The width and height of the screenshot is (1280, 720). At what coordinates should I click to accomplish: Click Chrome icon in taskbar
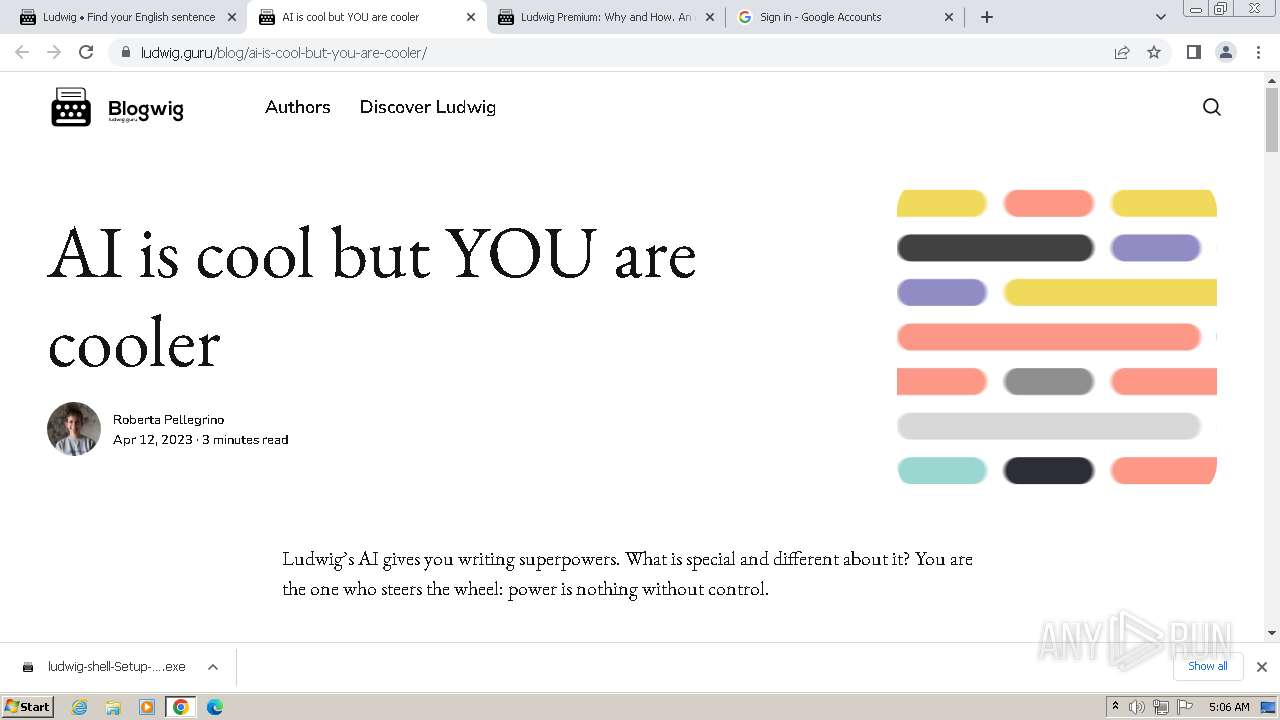181,707
